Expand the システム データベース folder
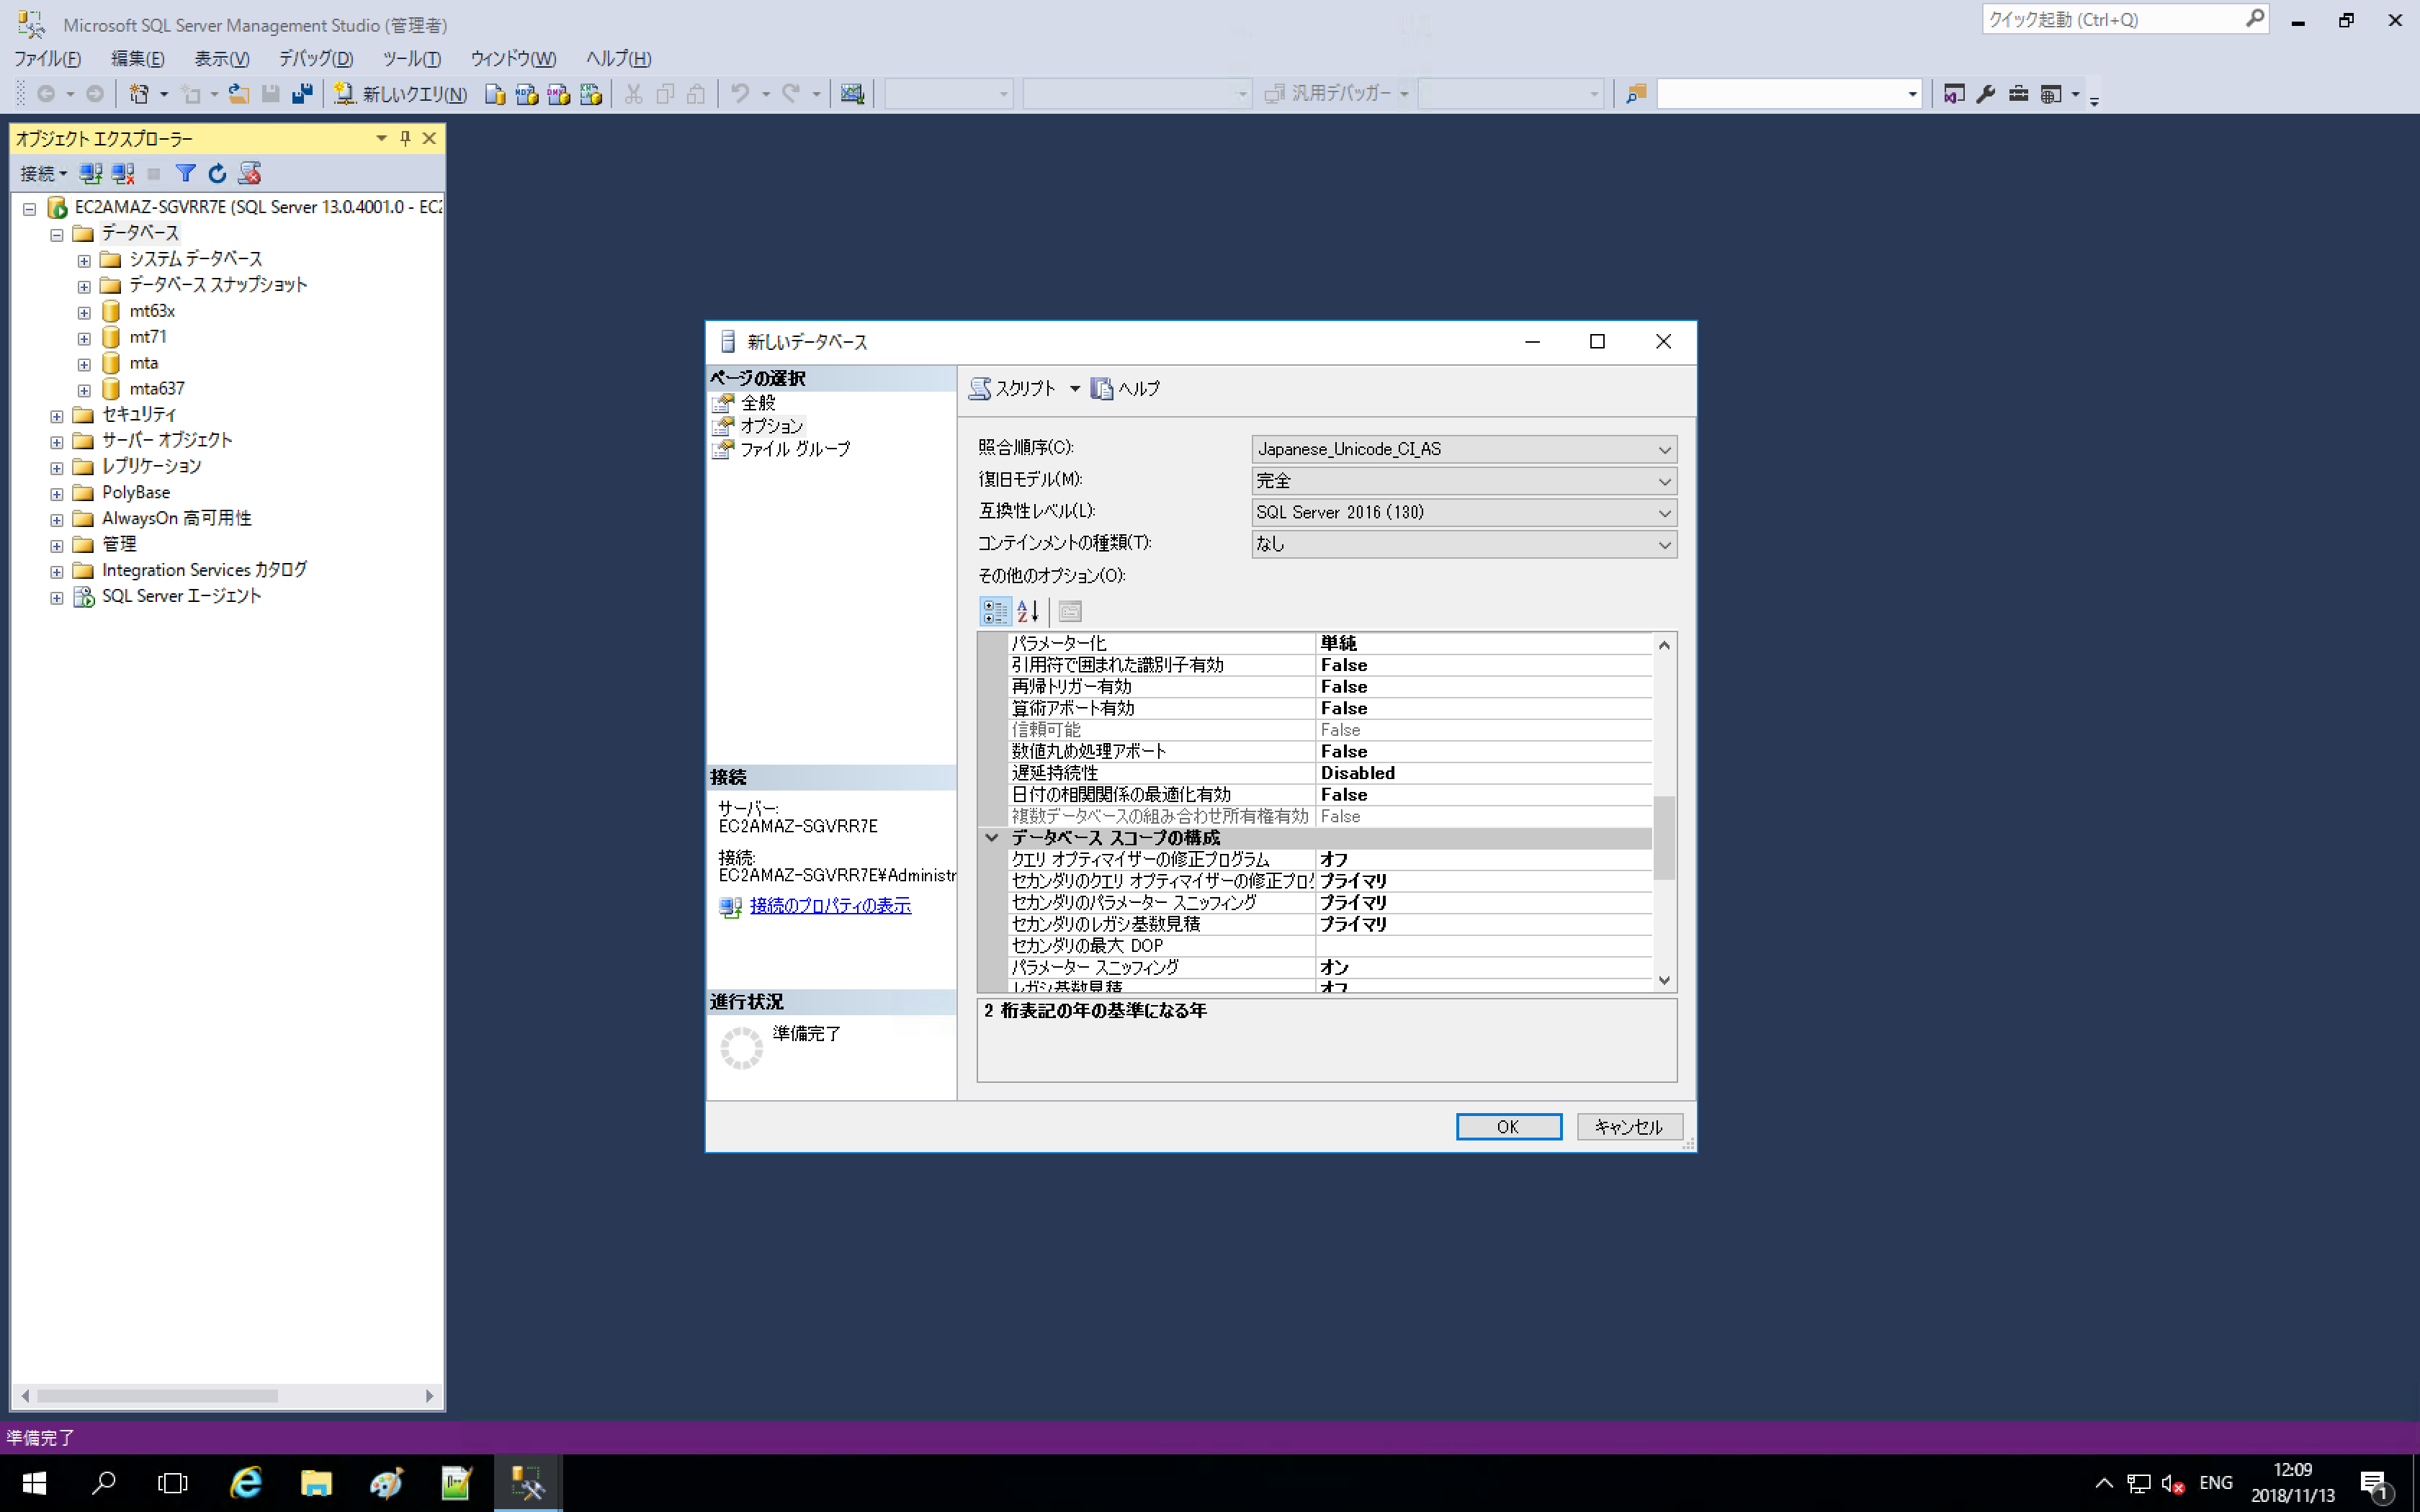Screen dimensions: 2420x1512 coord(84,260)
